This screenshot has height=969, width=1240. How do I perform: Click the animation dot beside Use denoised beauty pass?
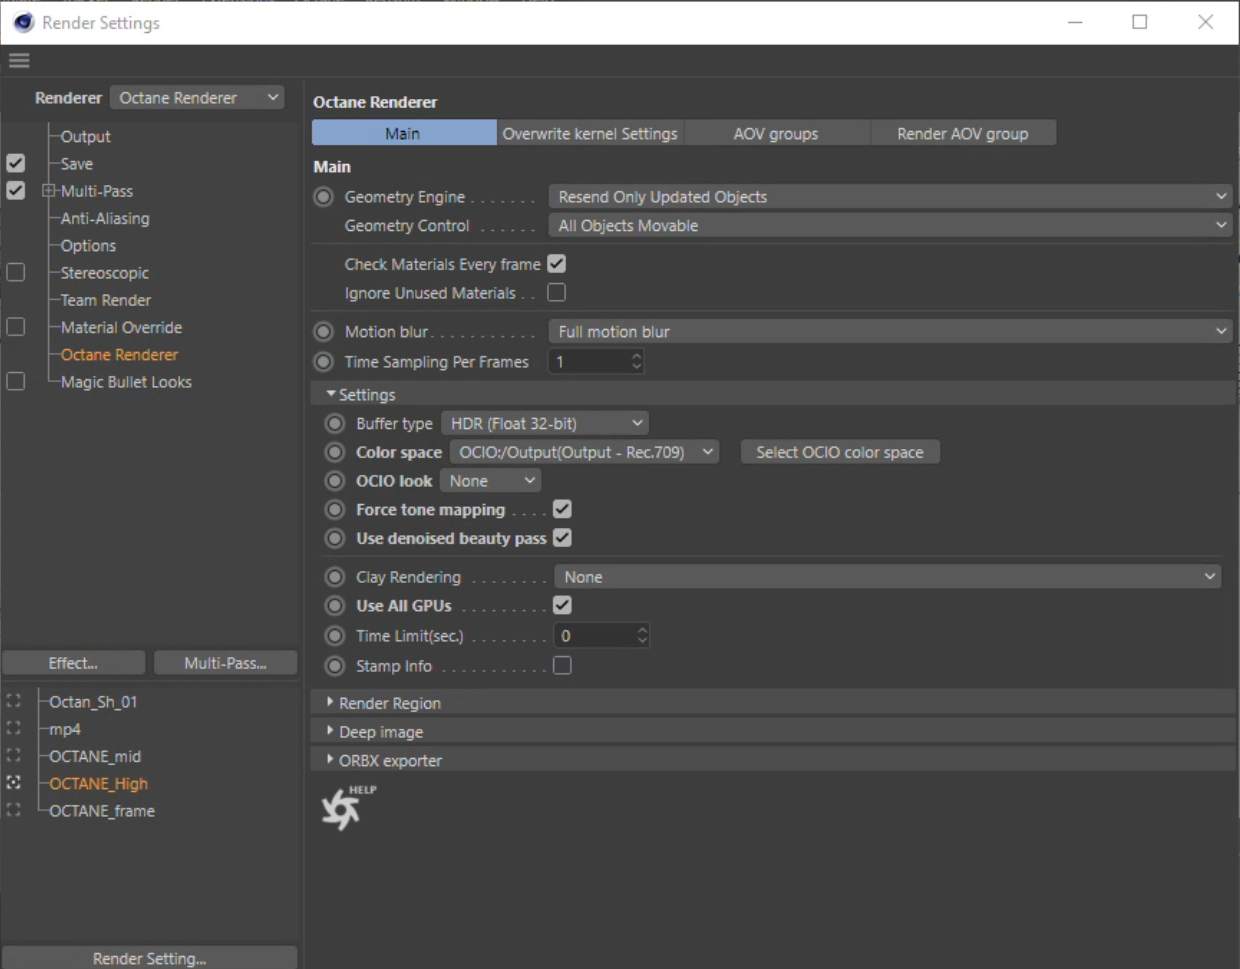click(335, 538)
